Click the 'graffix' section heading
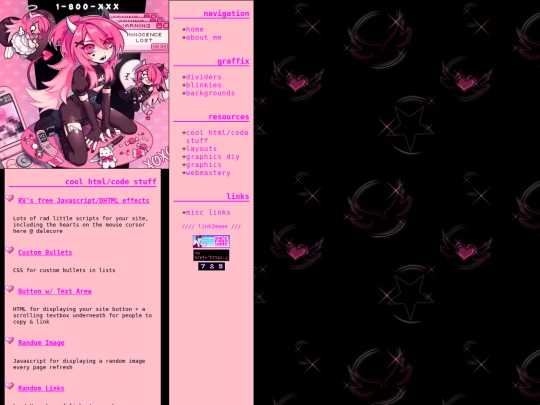The width and height of the screenshot is (540, 405). tap(233, 61)
